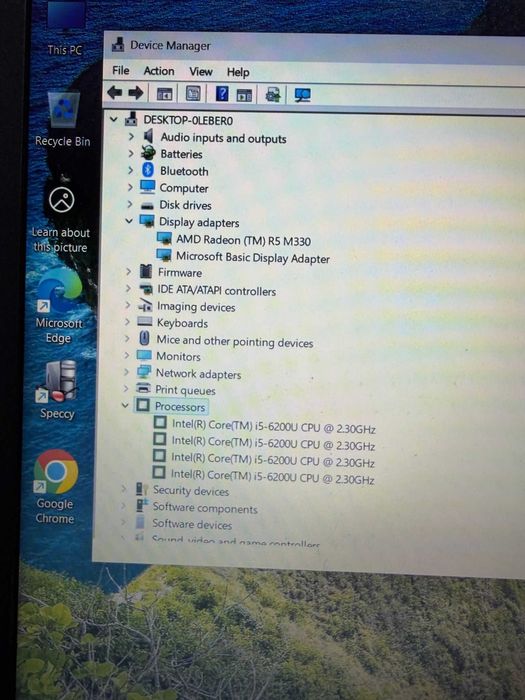This screenshot has width=525, height=700.
Task: Select the Monitors label
Action: 178,356
